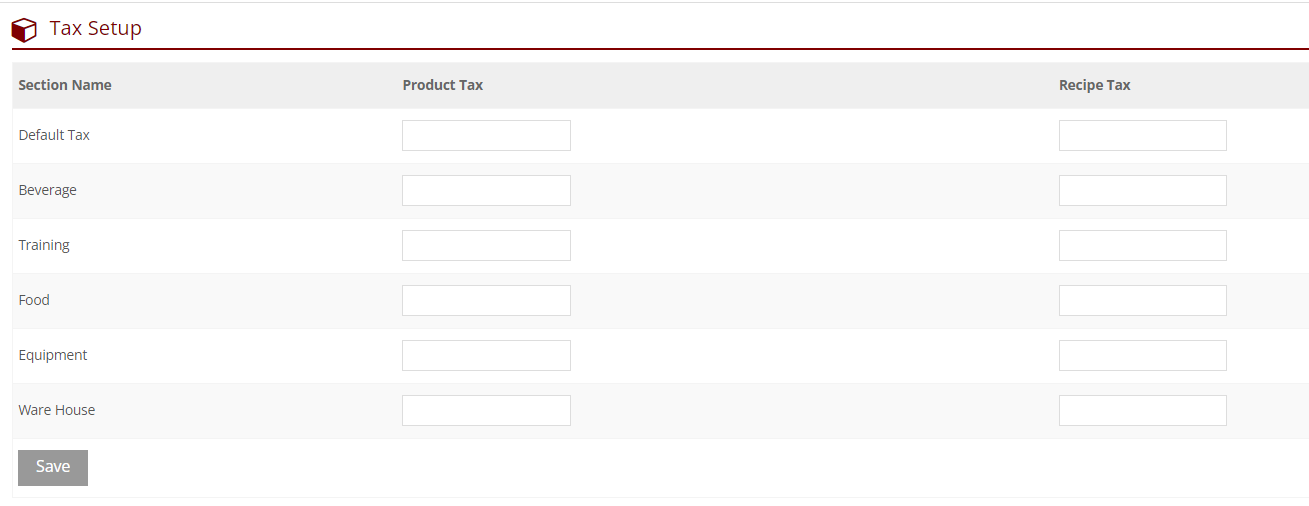The image size is (1309, 506).
Task: Click the Training product tax field
Action: [x=486, y=246]
